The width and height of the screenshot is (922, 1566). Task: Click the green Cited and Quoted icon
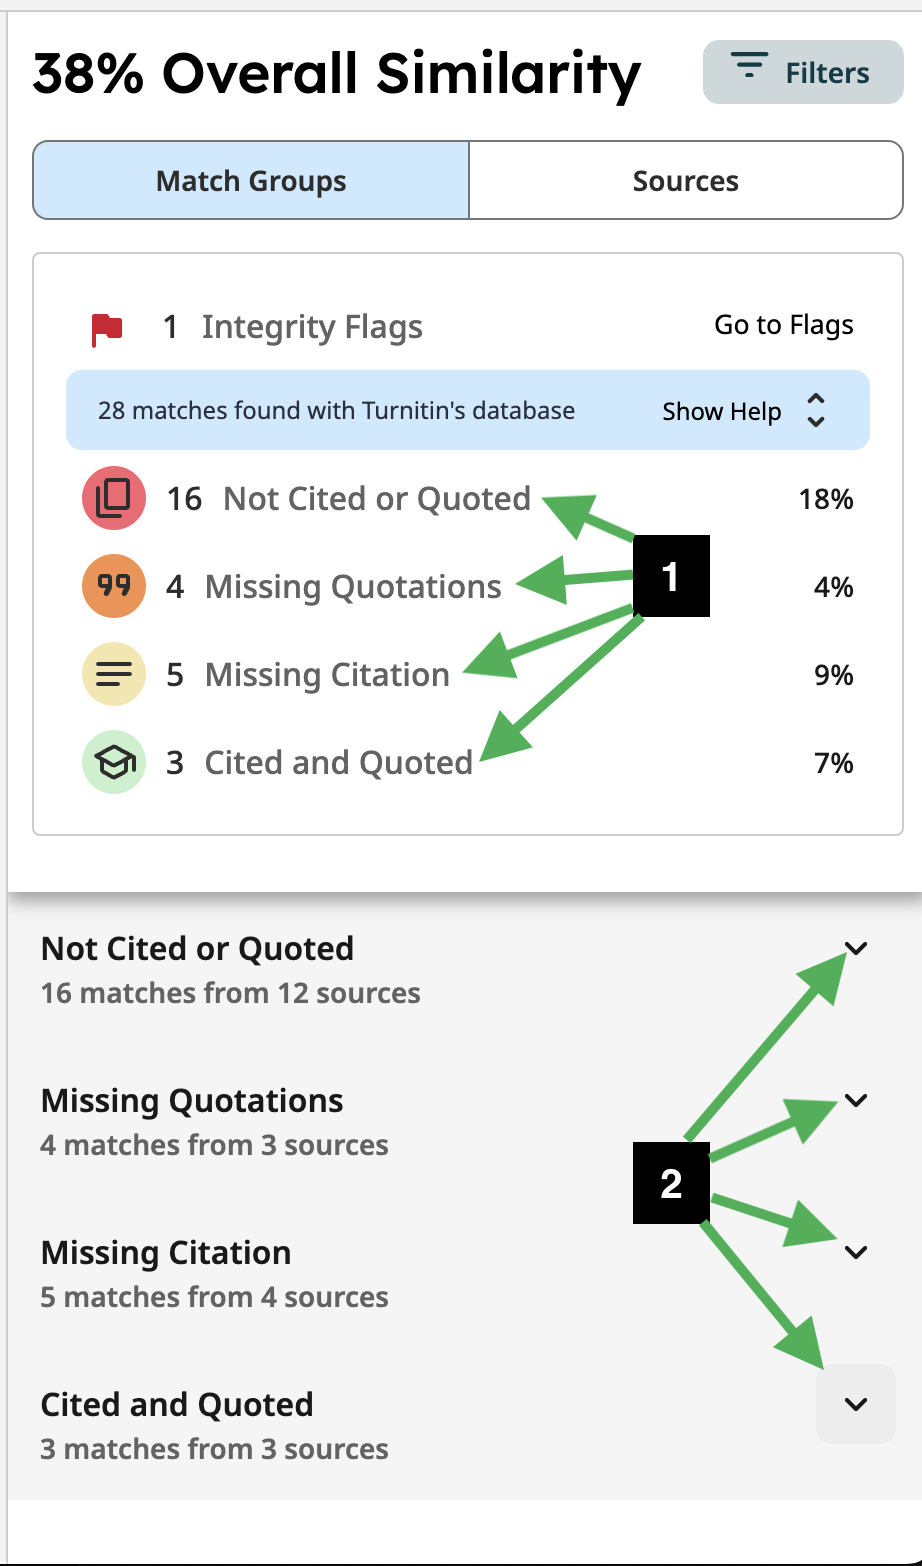point(114,763)
